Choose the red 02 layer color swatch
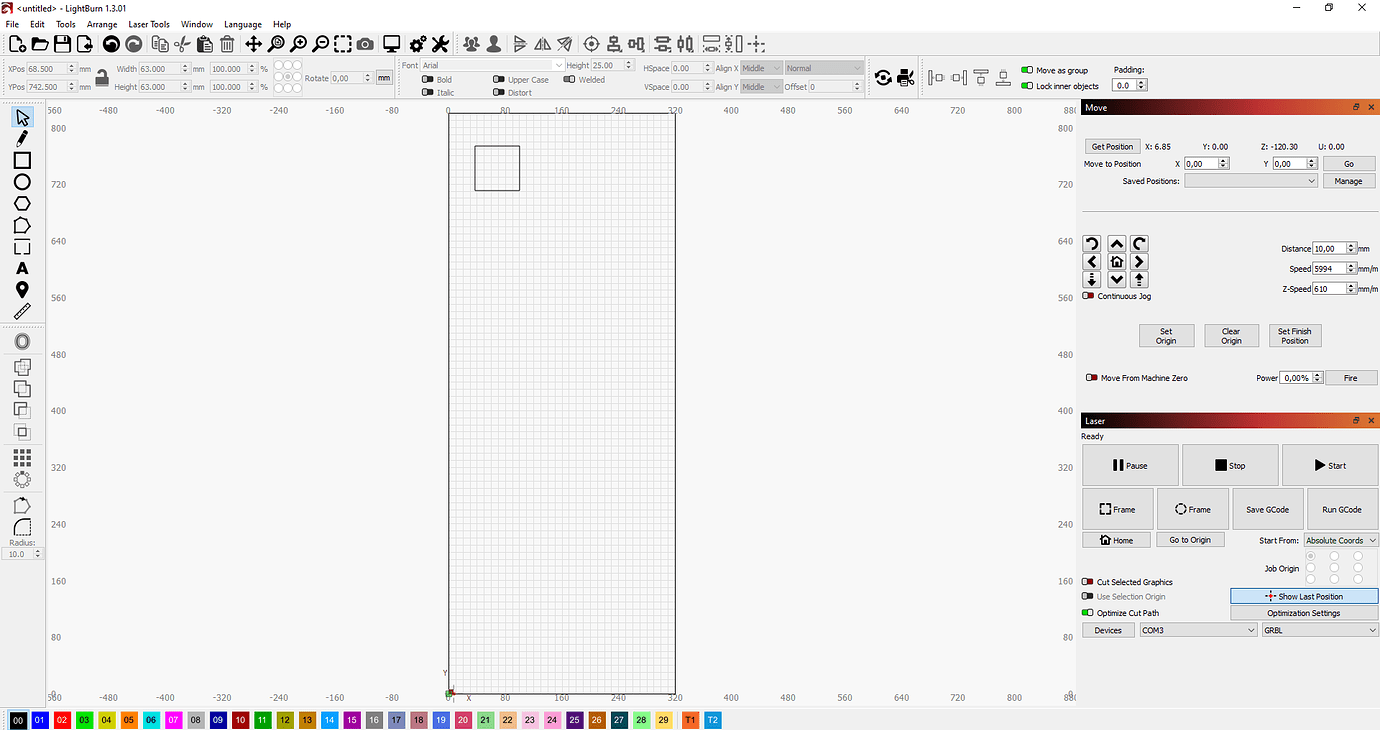The width and height of the screenshot is (1380, 730). [x=62, y=720]
